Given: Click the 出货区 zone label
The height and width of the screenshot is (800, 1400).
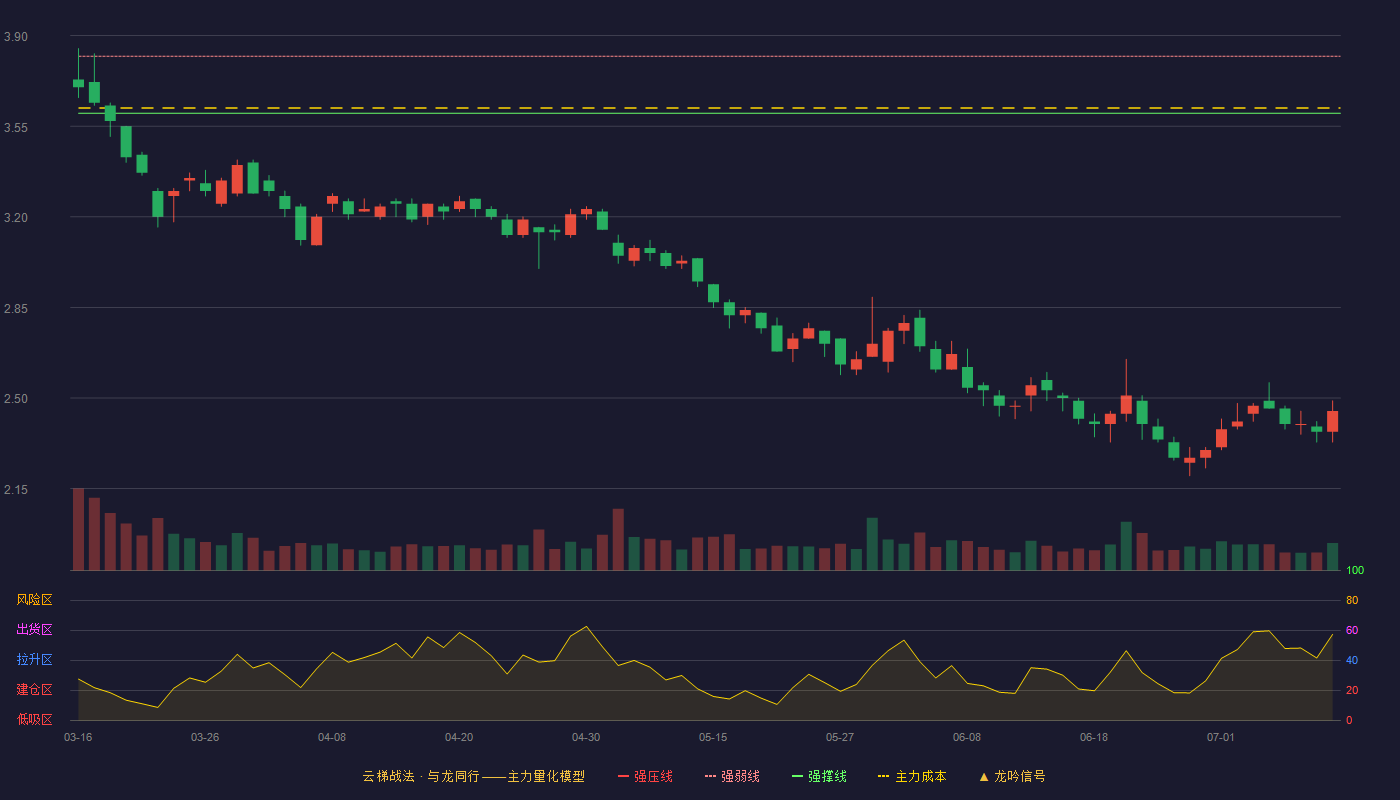Looking at the screenshot, I should 34,630.
